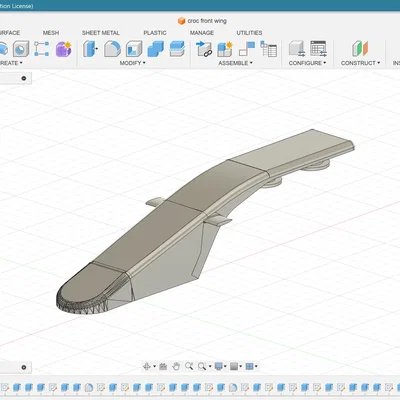Click the purple Create Form icon
This screenshot has height=400, width=400.
[x=64, y=49]
